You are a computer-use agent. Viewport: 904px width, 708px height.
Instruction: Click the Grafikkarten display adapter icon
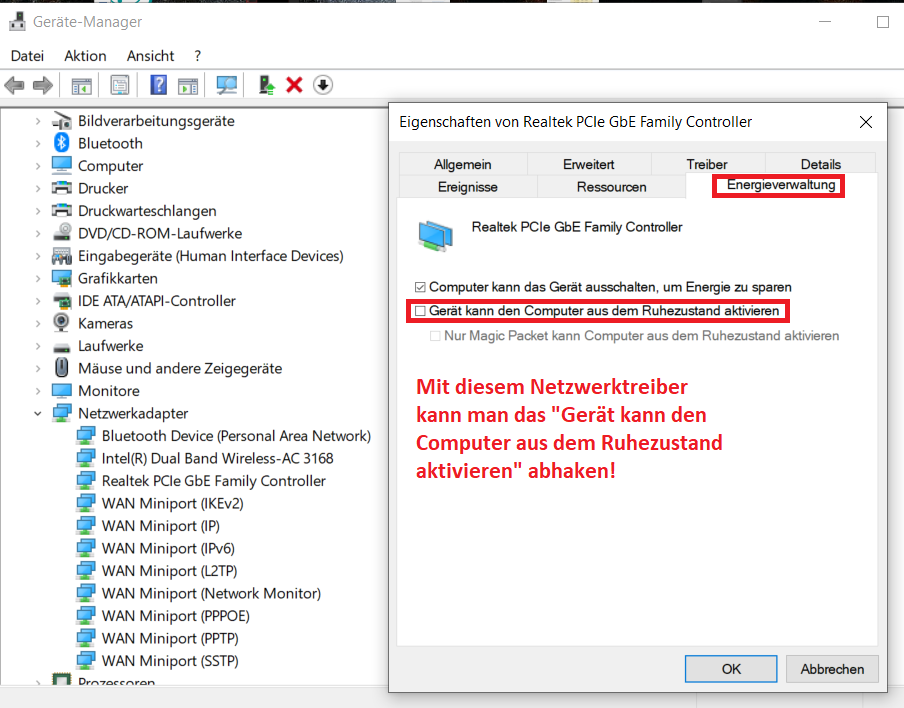pyautogui.click(x=62, y=278)
